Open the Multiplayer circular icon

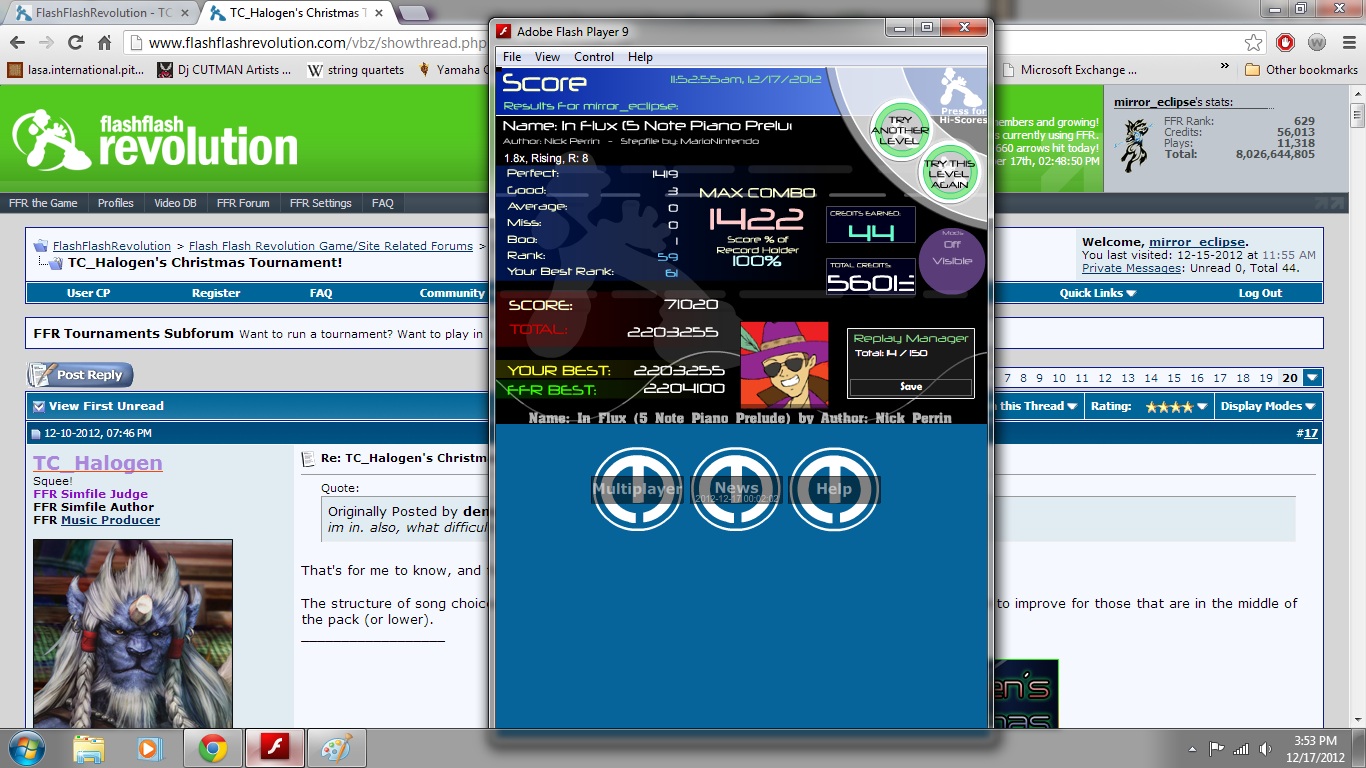(x=637, y=489)
